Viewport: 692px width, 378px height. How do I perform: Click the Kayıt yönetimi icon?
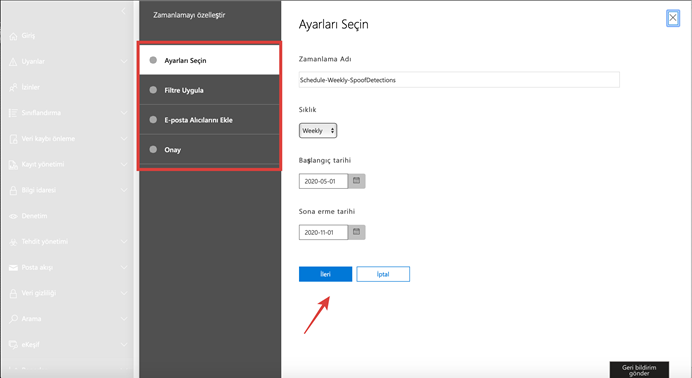point(13,165)
